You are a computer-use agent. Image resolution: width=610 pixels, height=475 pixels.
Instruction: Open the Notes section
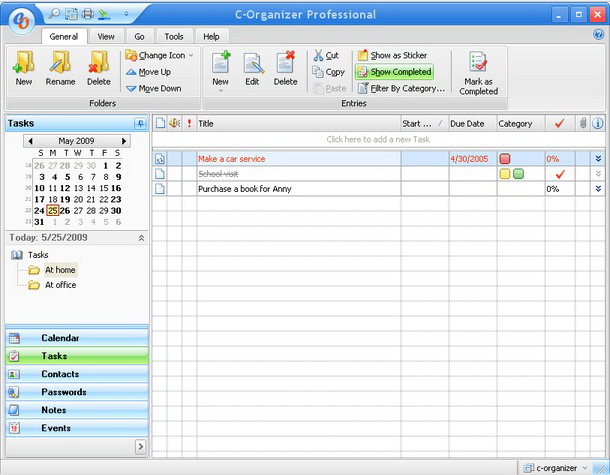(x=77, y=410)
